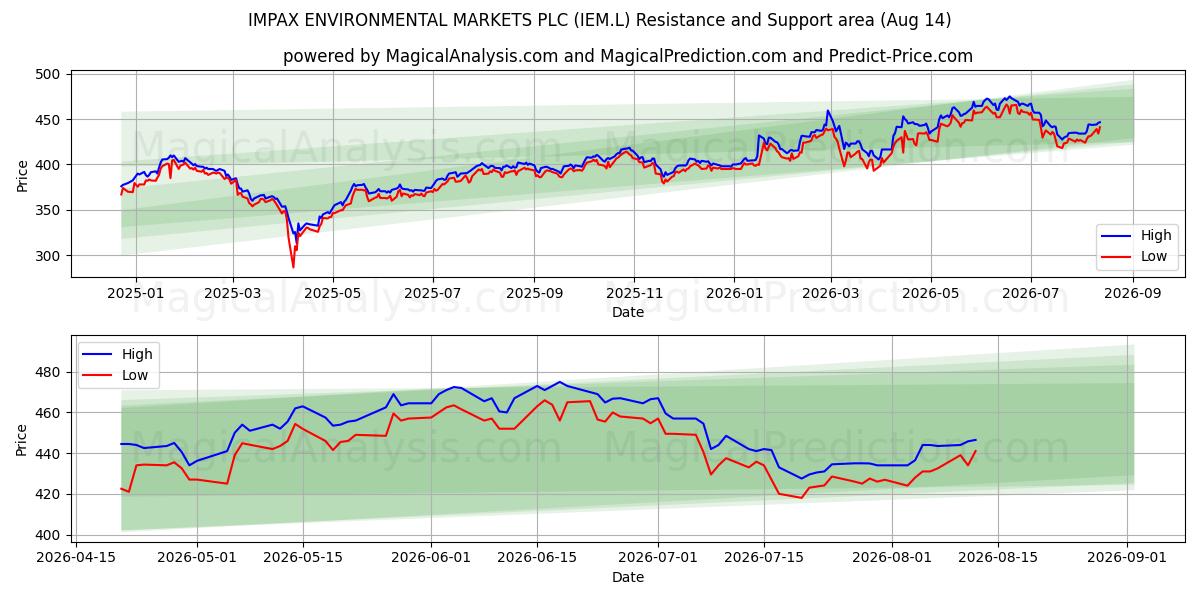Click the 2026-06-01 date tick label
Viewport: 1200px width, 600px height.
click(431, 557)
